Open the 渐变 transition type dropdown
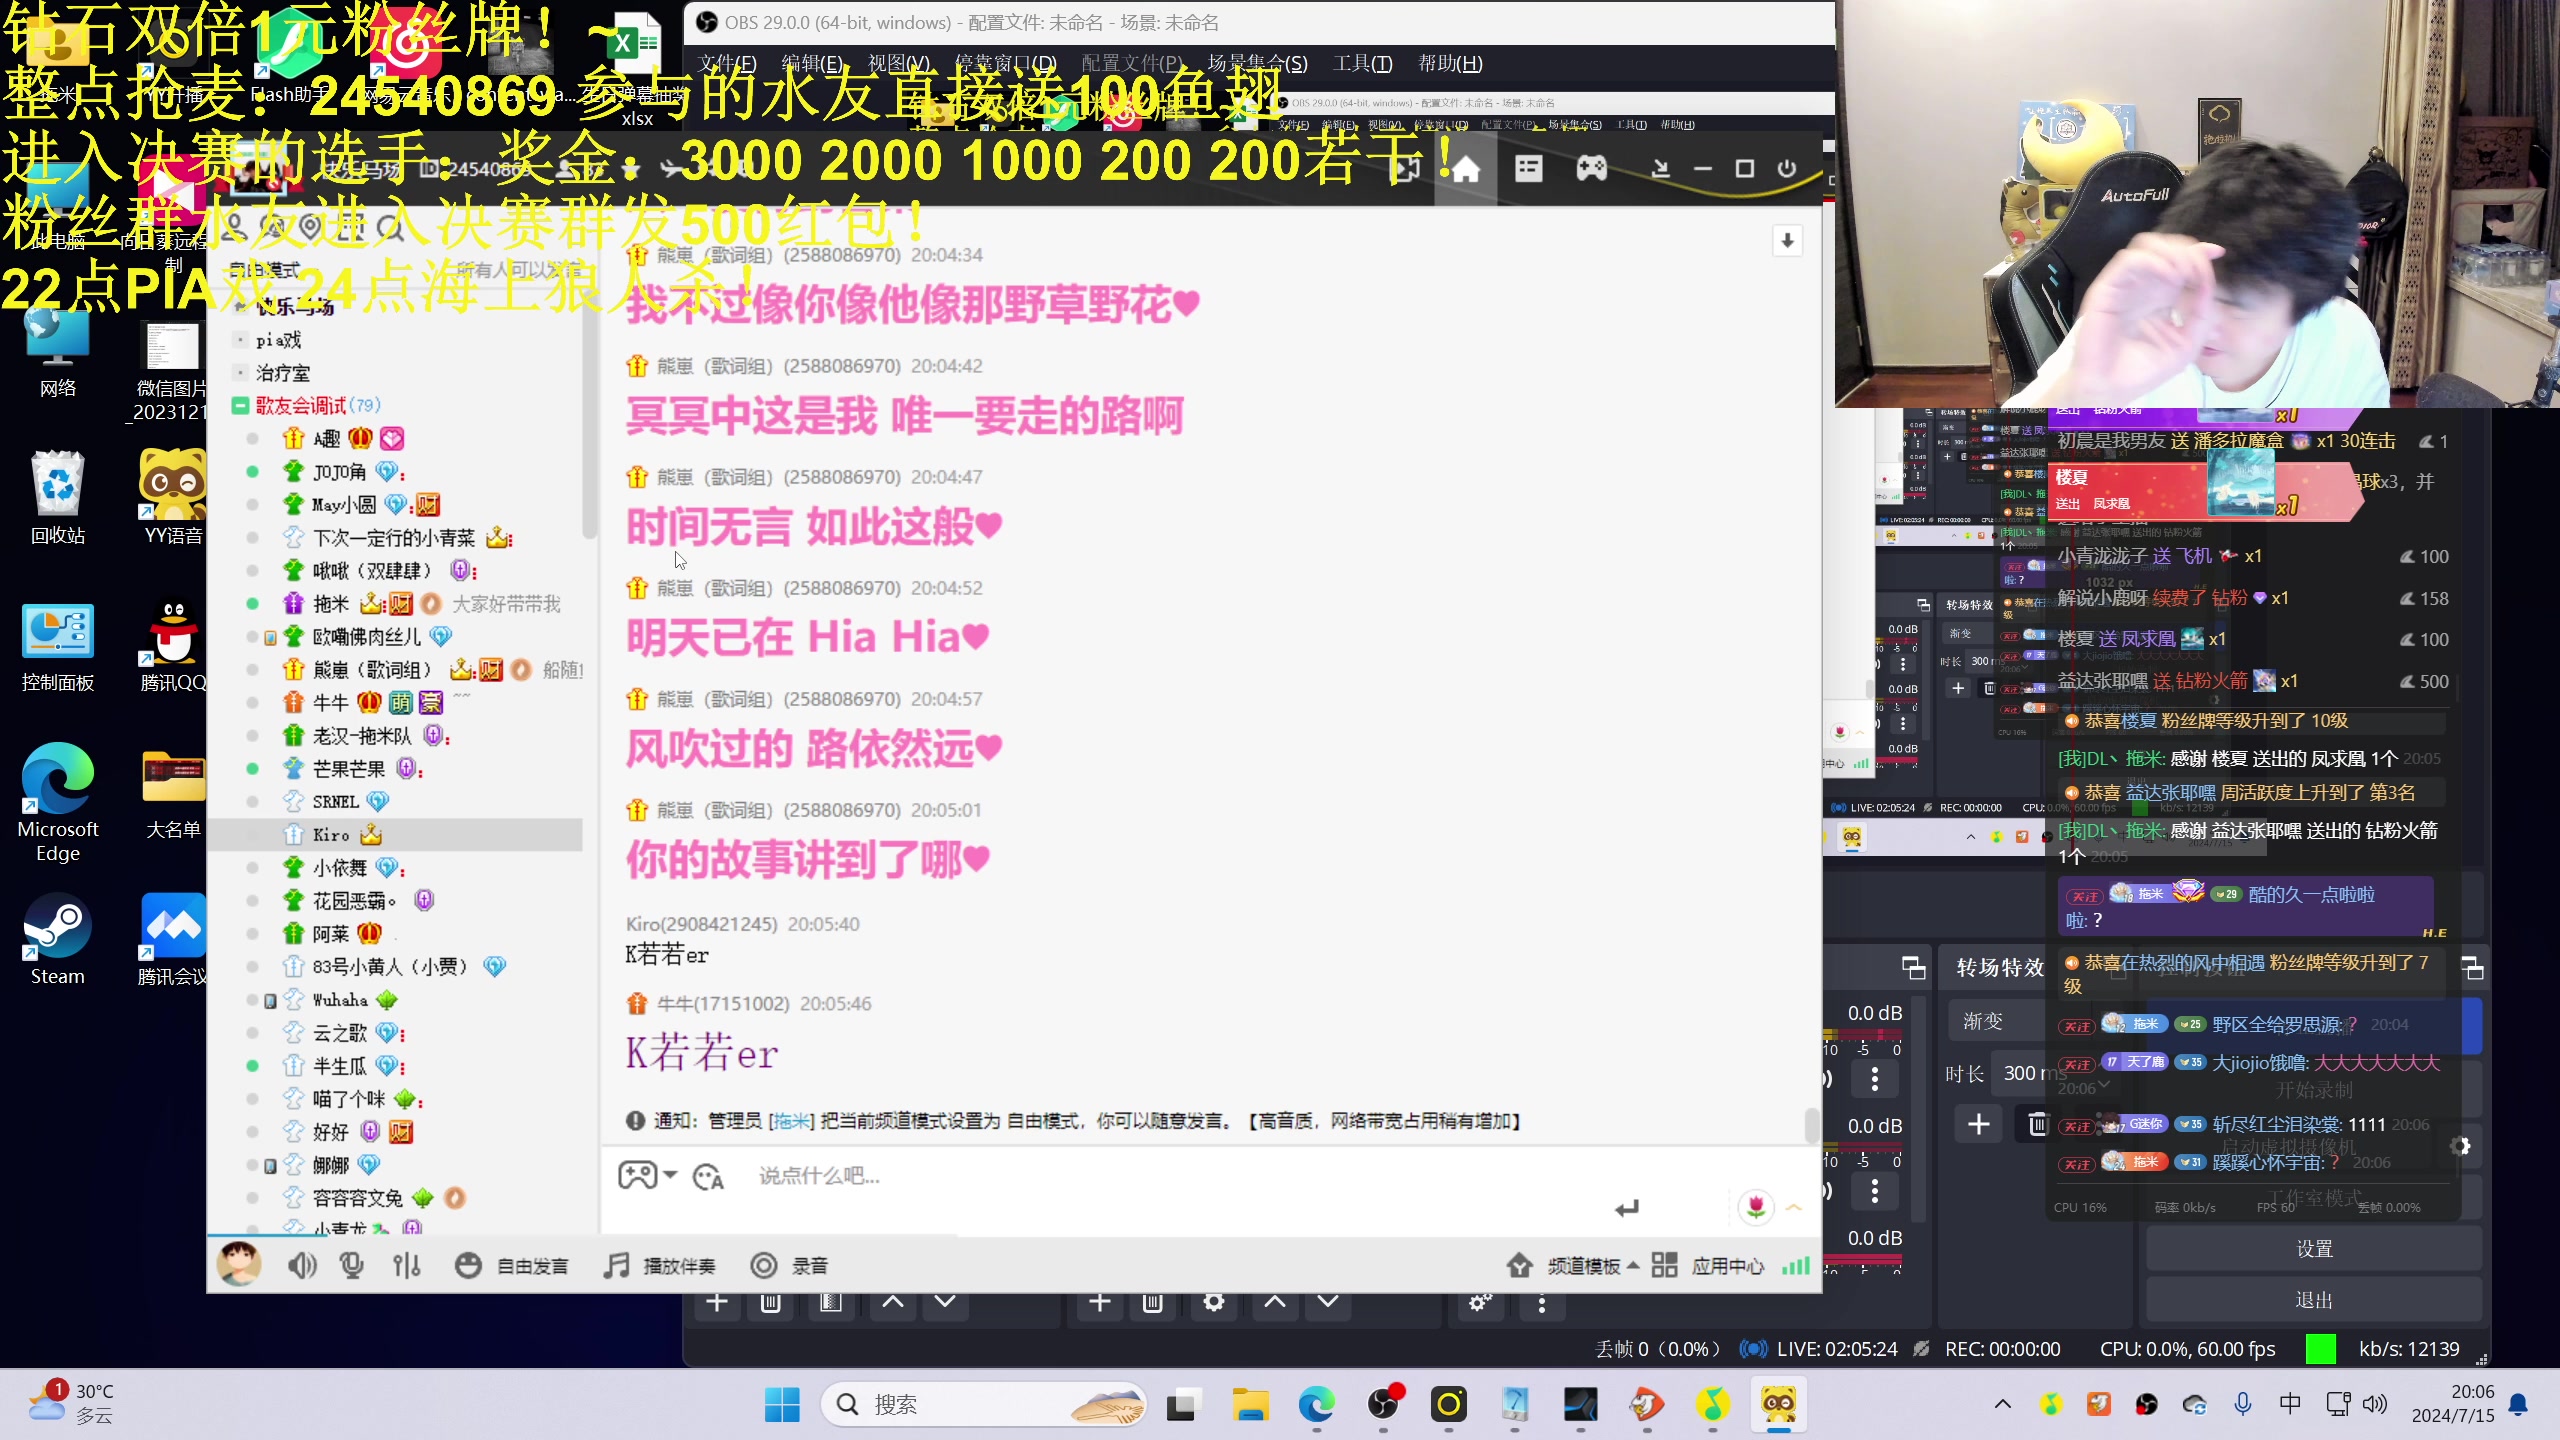 point(1997,1021)
